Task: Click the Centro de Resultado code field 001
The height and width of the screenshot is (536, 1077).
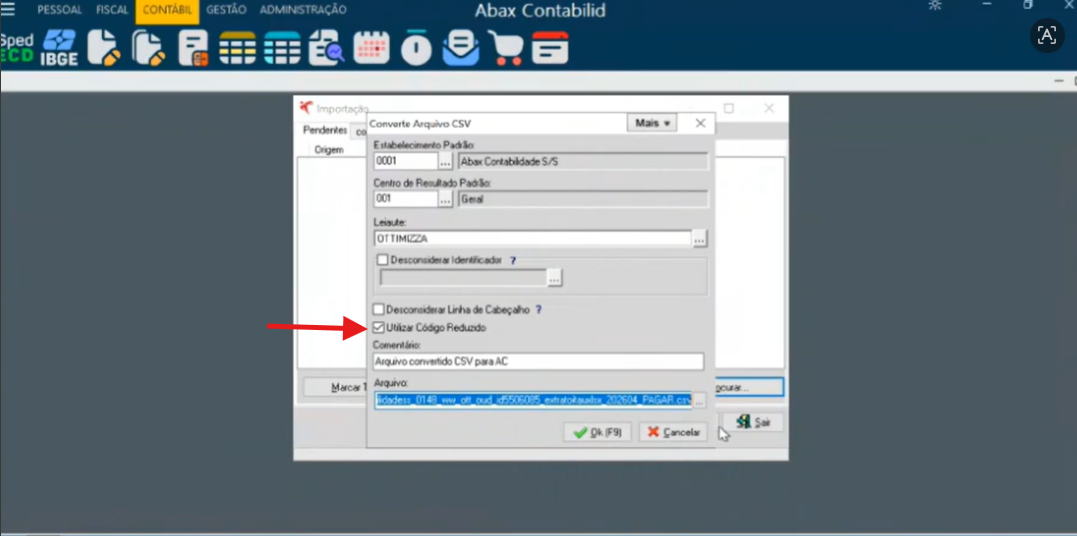Action: [406, 199]
